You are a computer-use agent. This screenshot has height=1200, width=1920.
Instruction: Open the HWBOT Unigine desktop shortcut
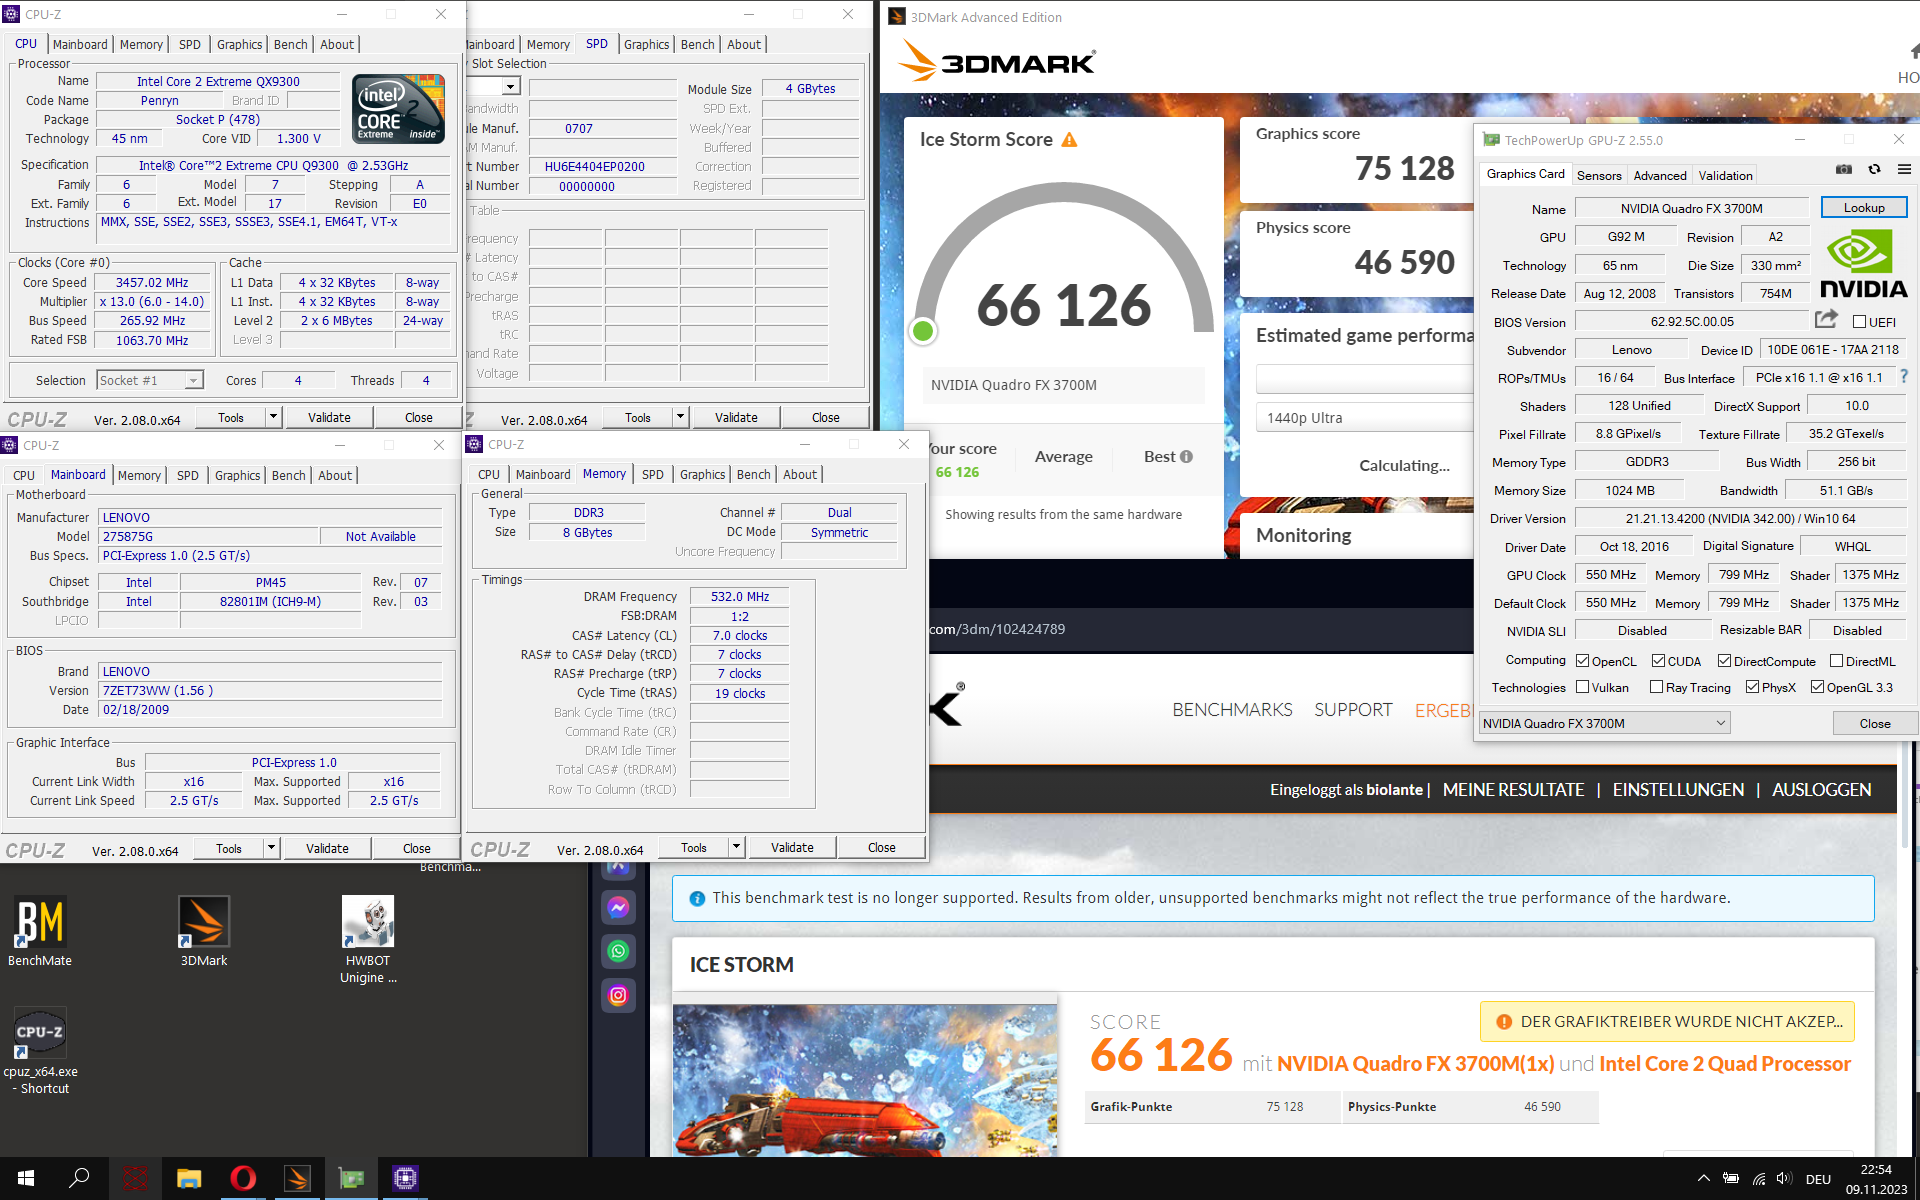pos(368,922)
